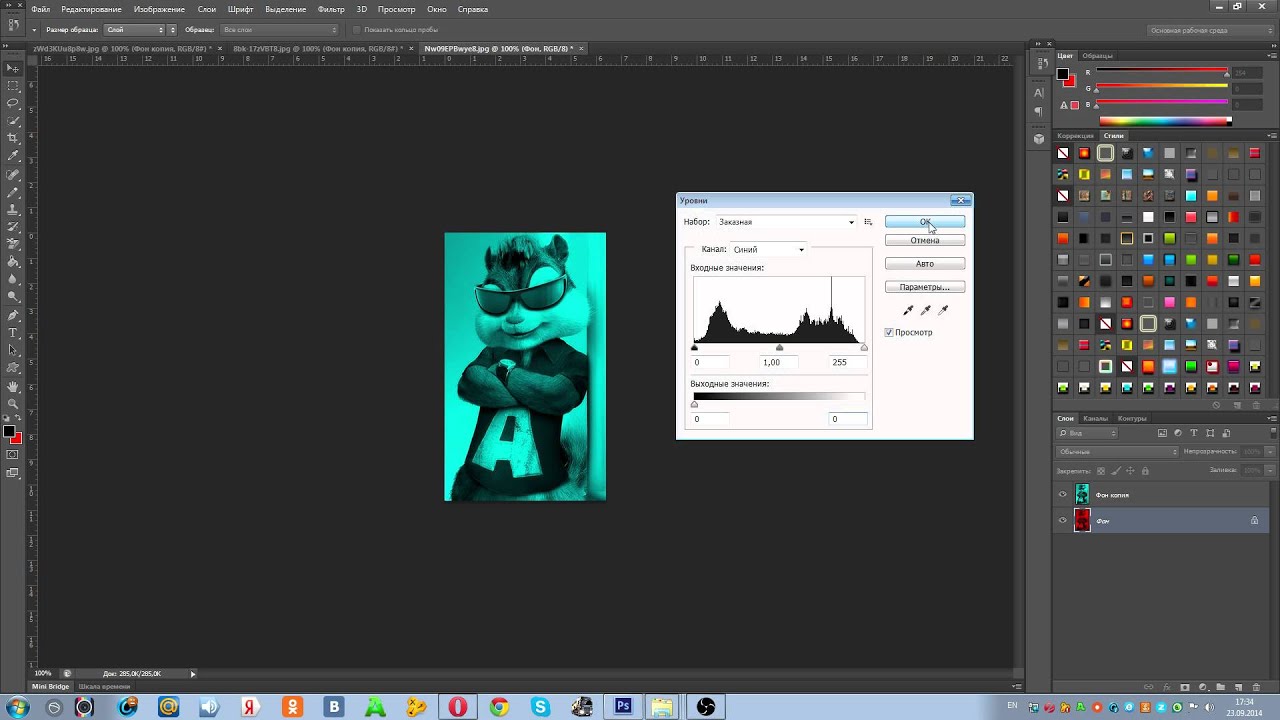
Task: Open Chrome from the Windows taskbar
Action: click(x=499, y=706)
